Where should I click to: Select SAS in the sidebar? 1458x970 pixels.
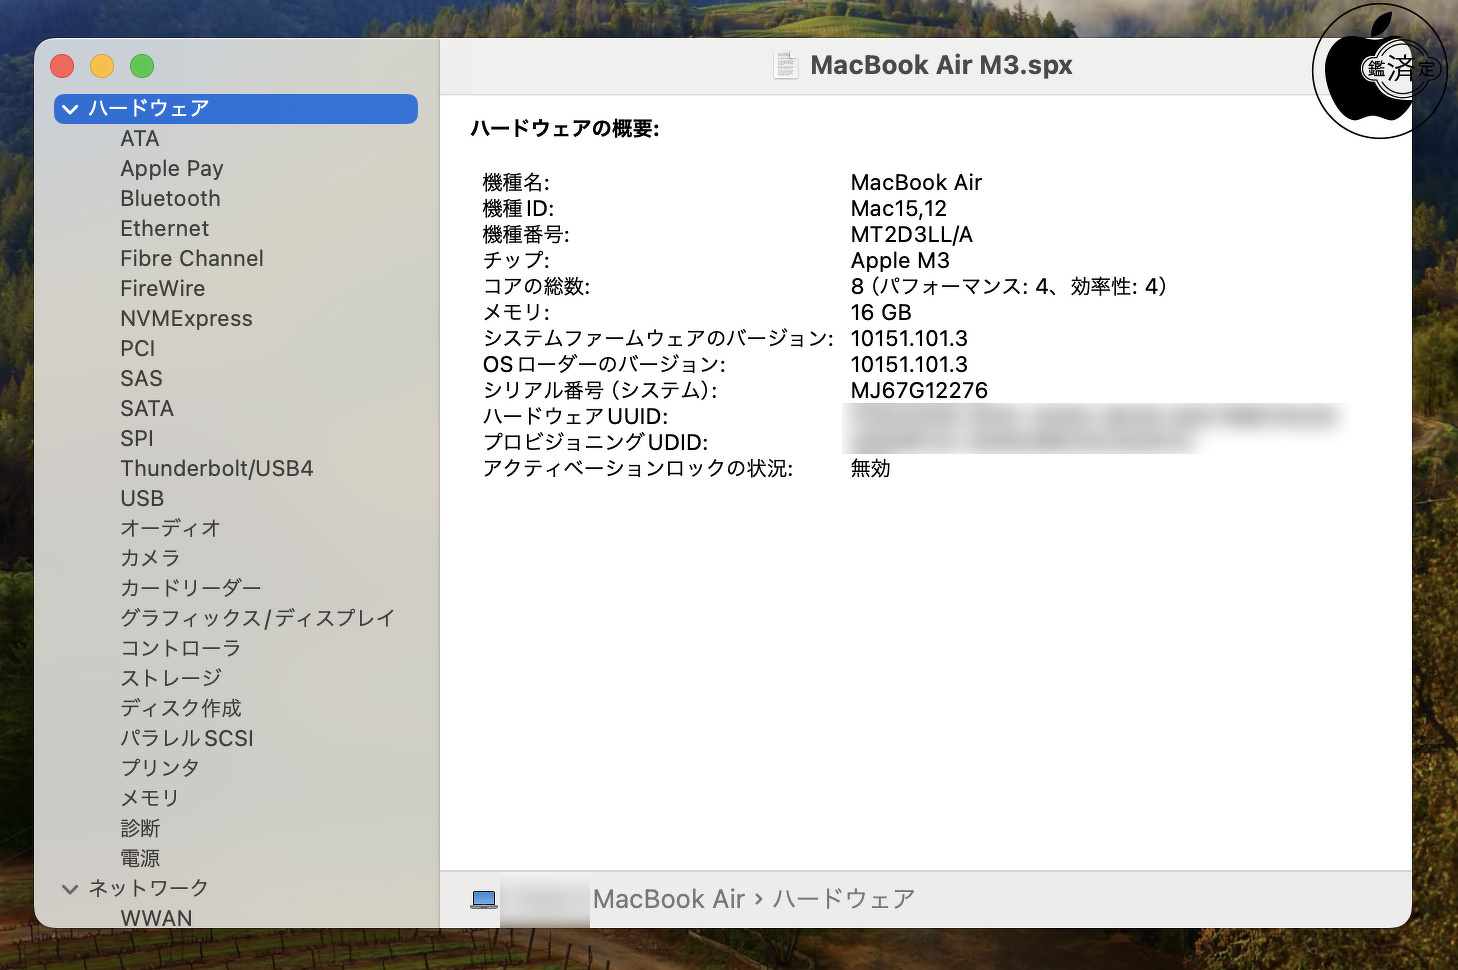point(141,379)
